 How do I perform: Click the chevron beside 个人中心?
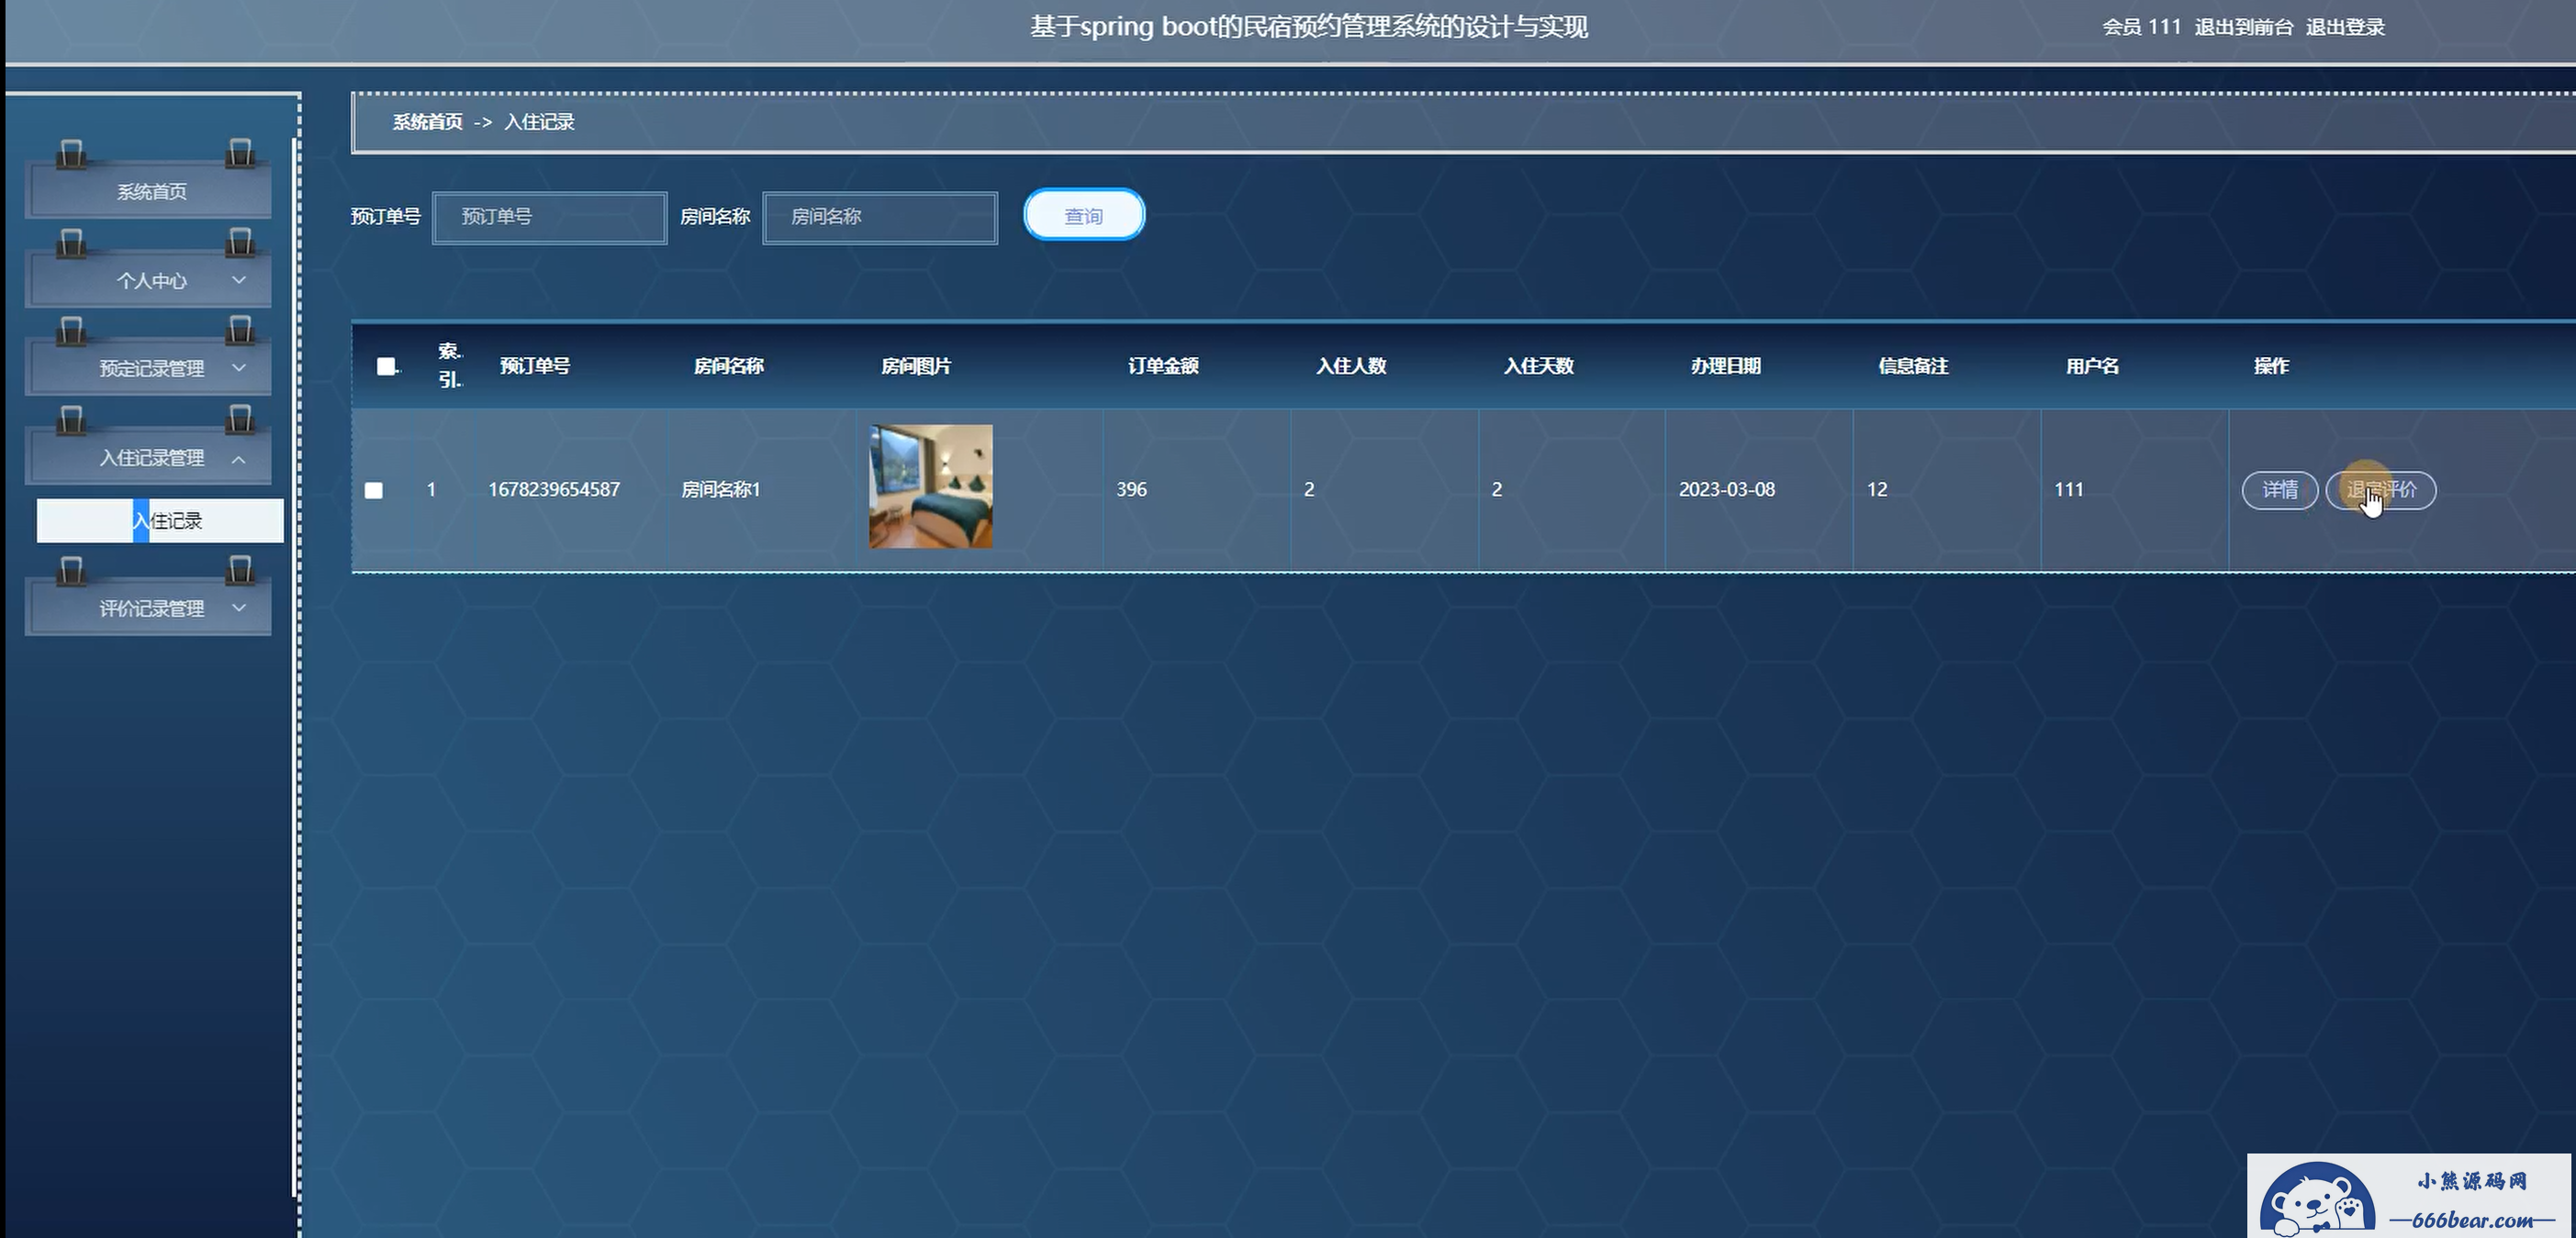(239, 280)
